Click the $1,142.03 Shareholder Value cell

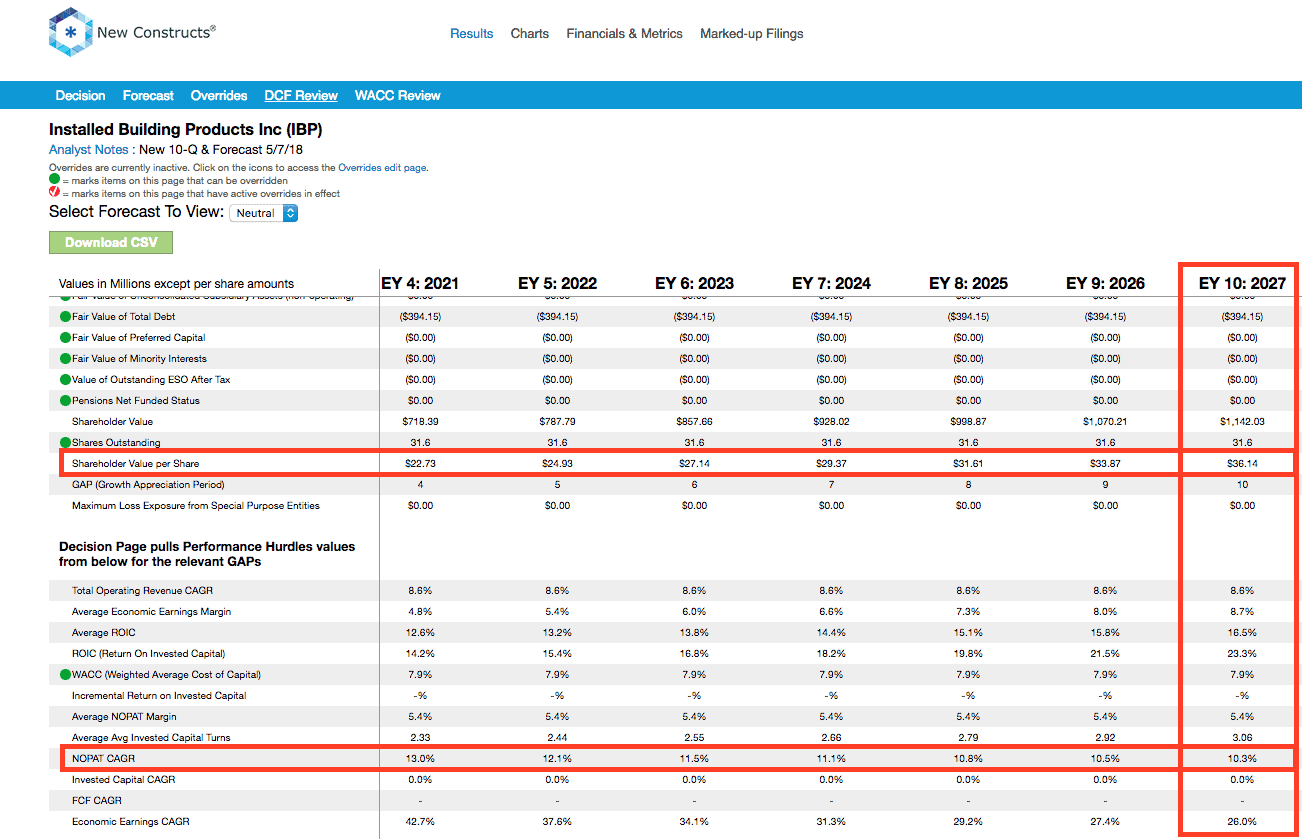(1242, 421)
